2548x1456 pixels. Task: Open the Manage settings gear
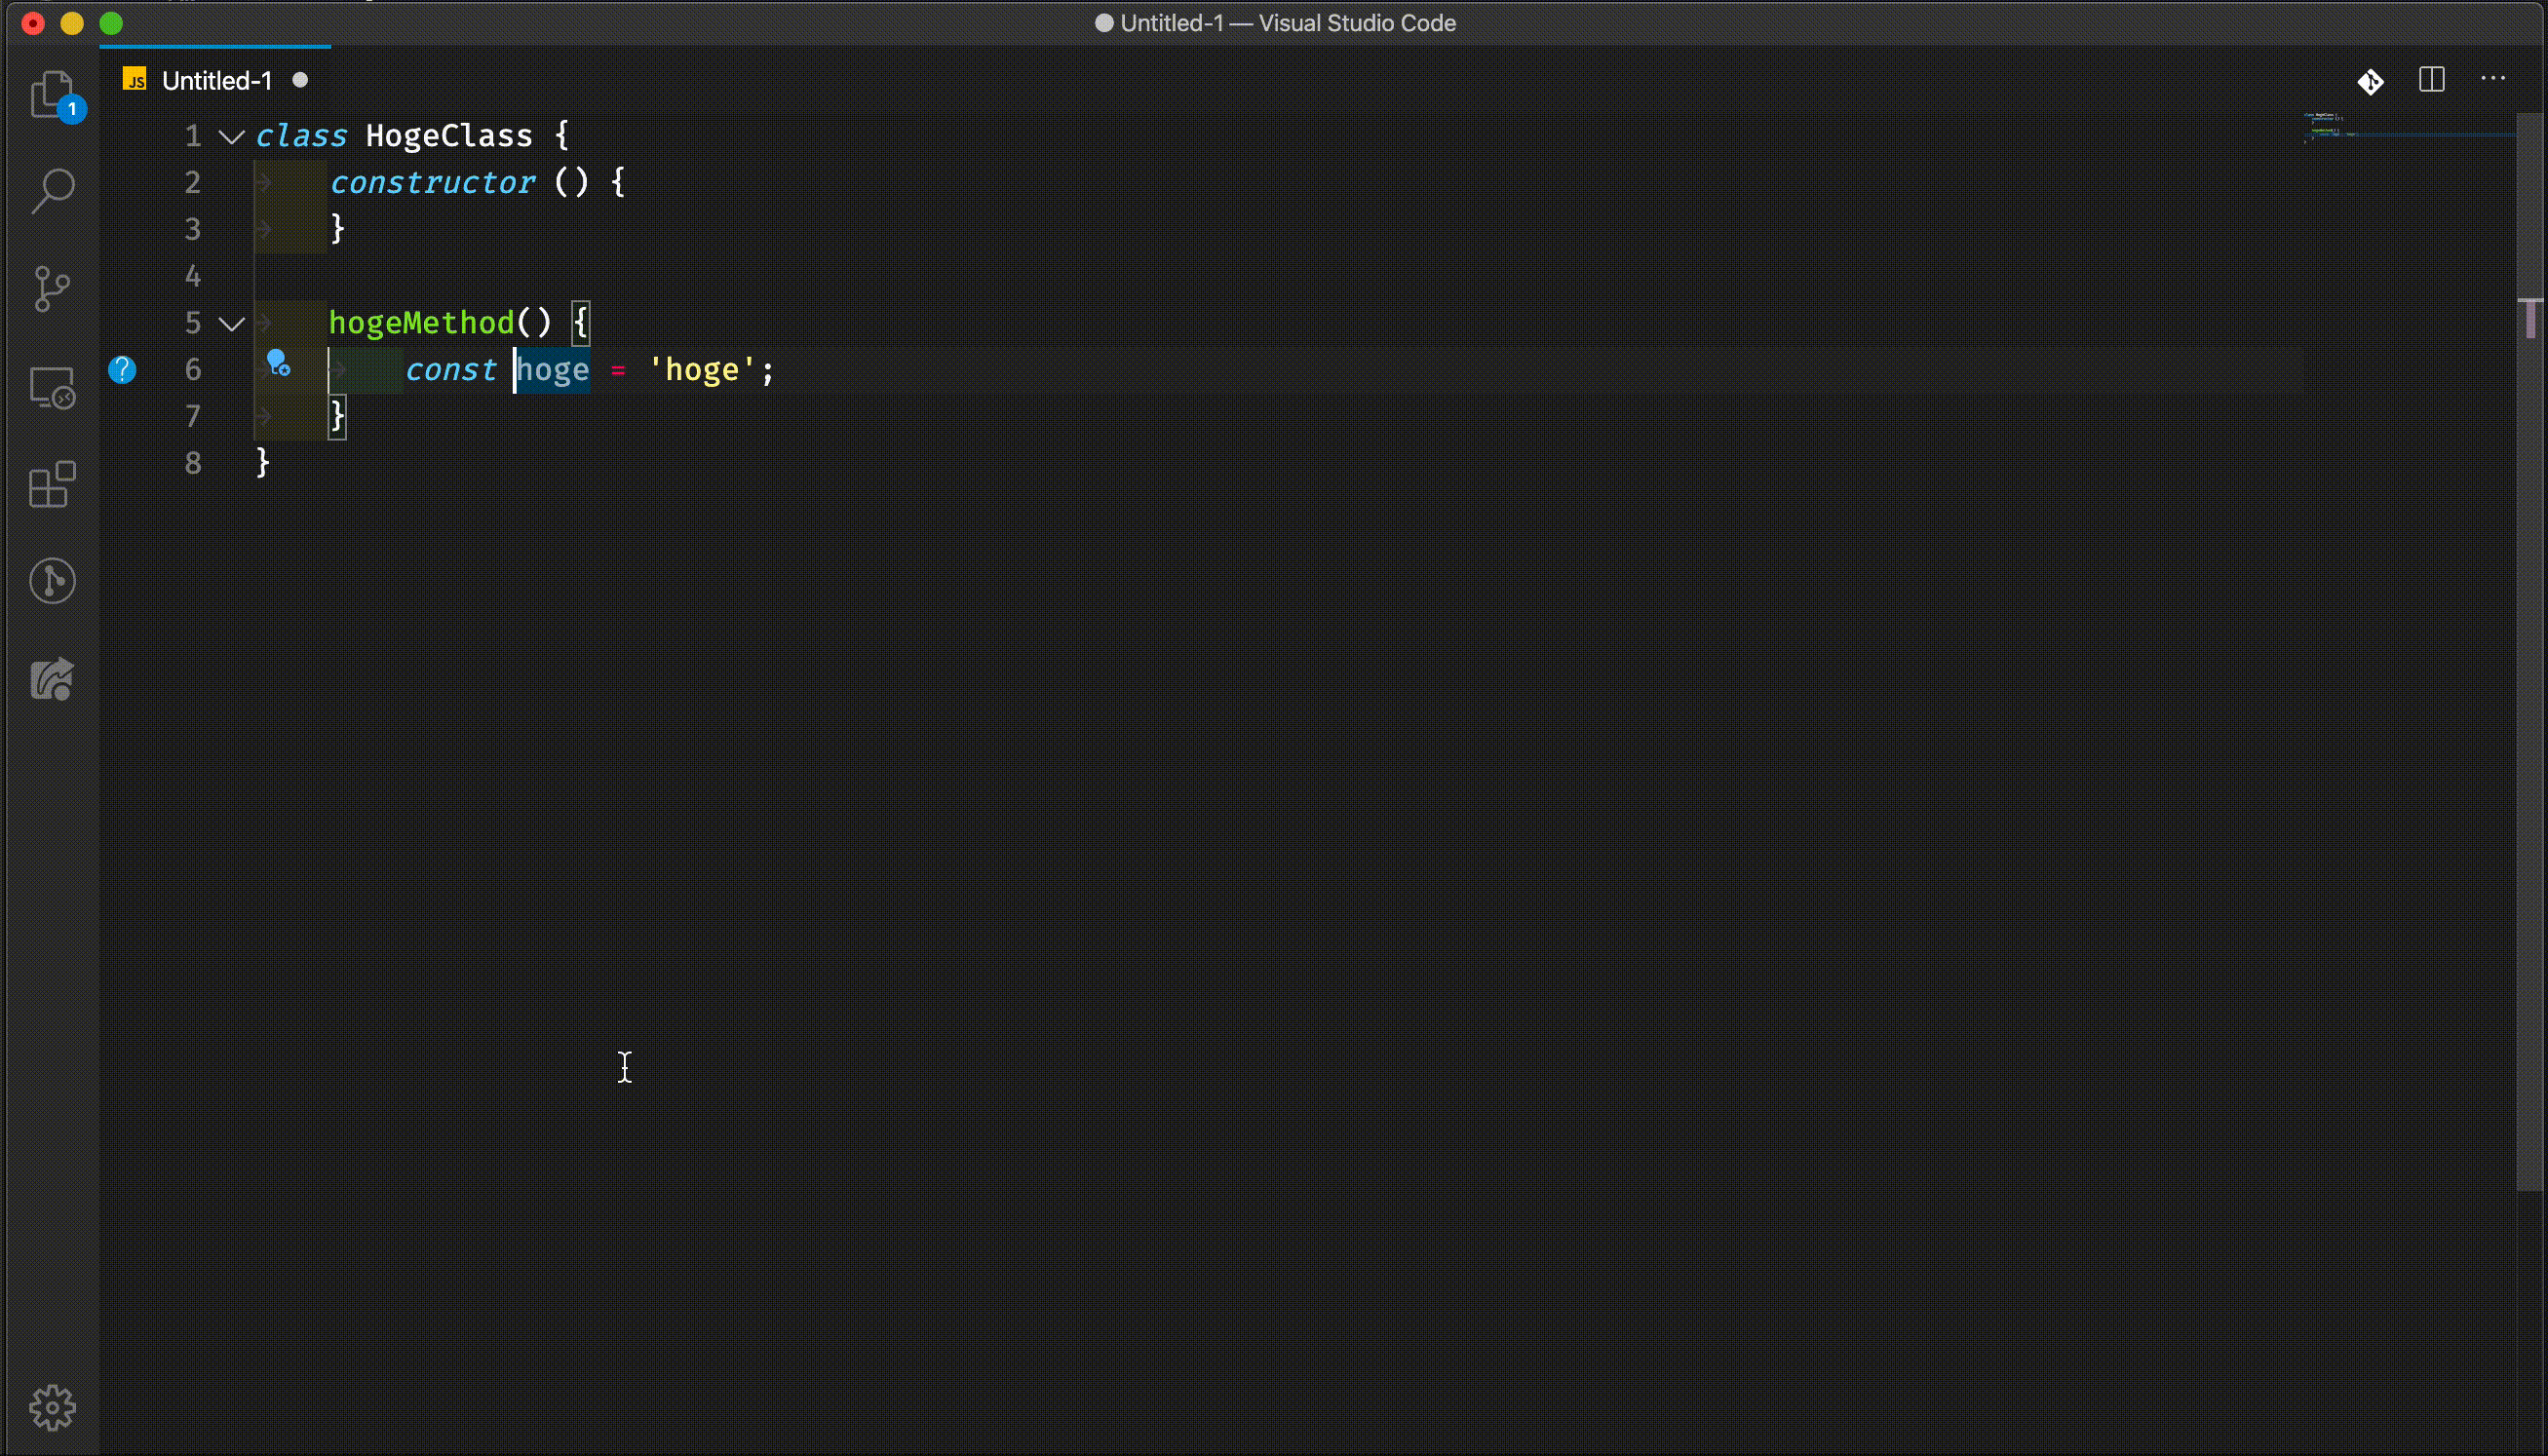point(52,1407)
